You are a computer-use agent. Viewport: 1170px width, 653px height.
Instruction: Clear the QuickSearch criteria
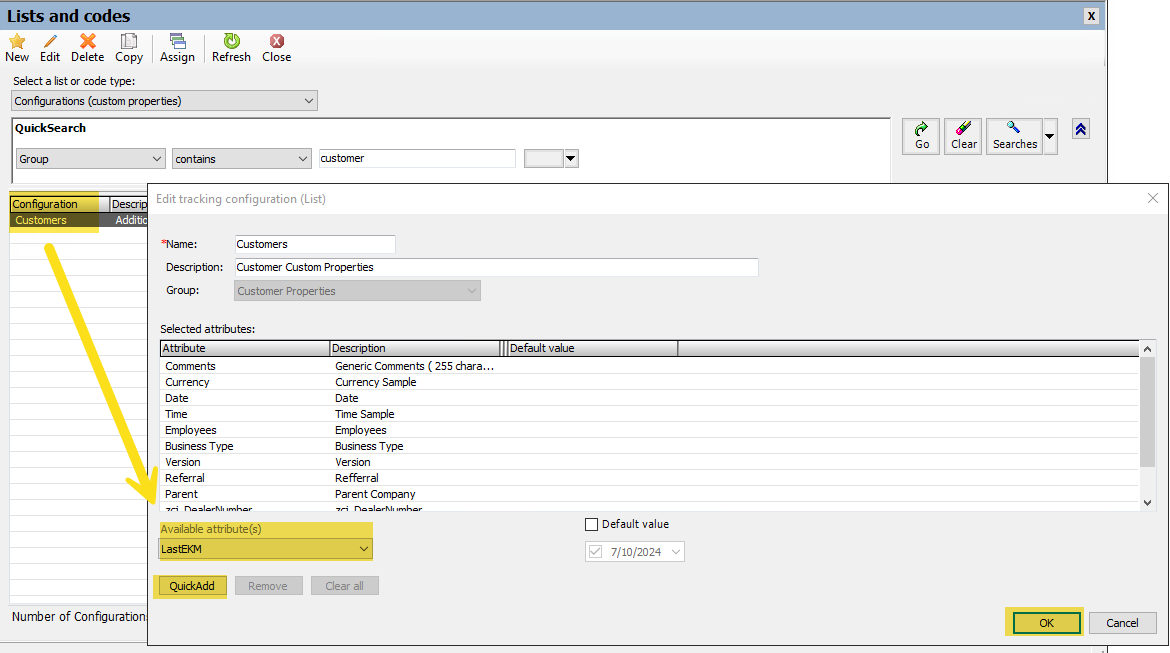(x=963, y=137)
